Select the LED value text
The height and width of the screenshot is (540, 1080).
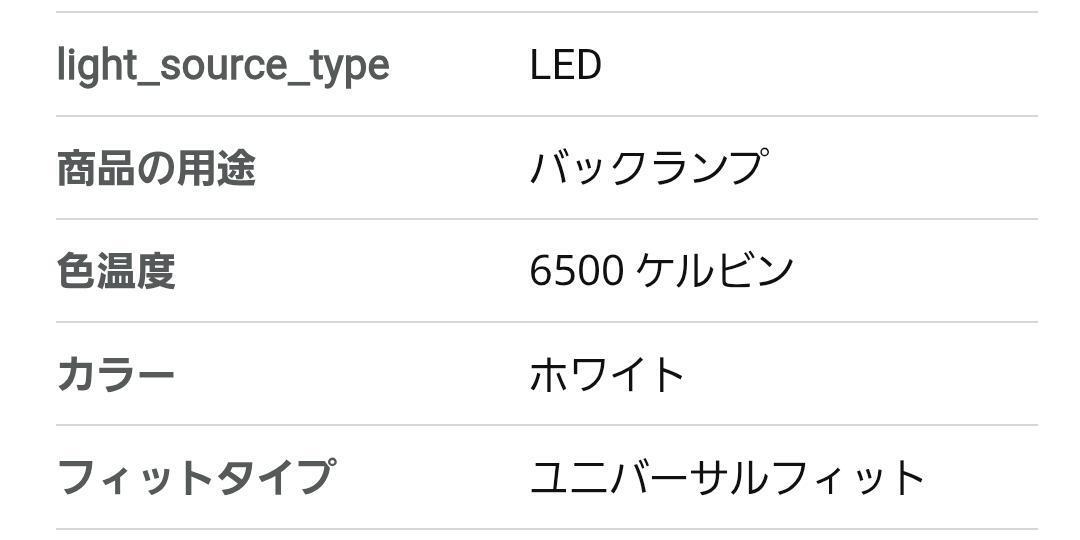point(565,66)
